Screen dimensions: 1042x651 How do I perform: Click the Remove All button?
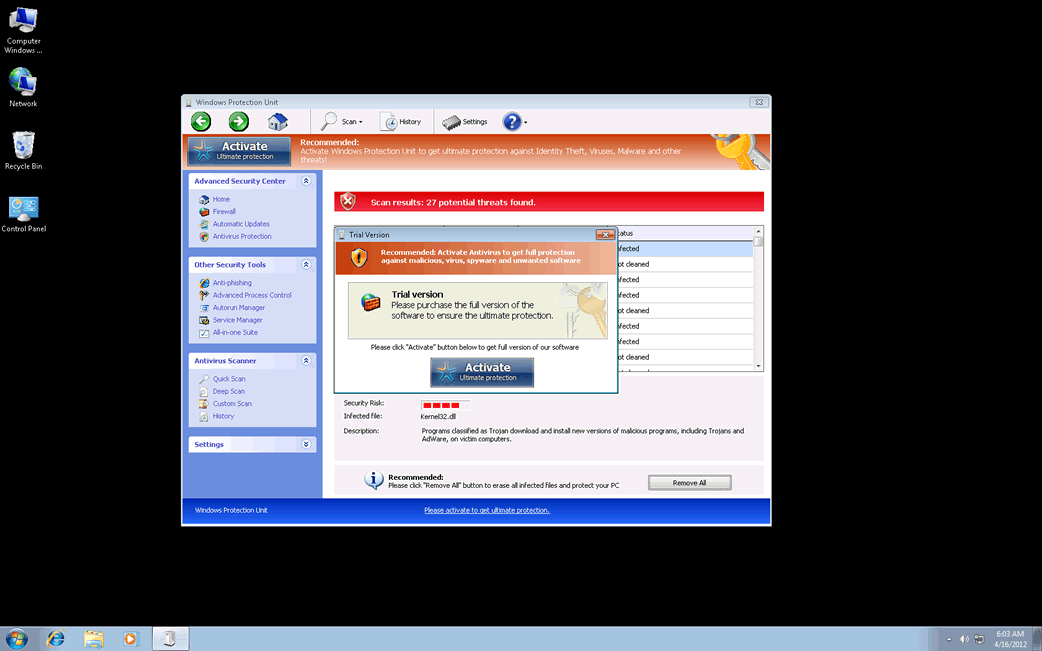click(689, 483)
